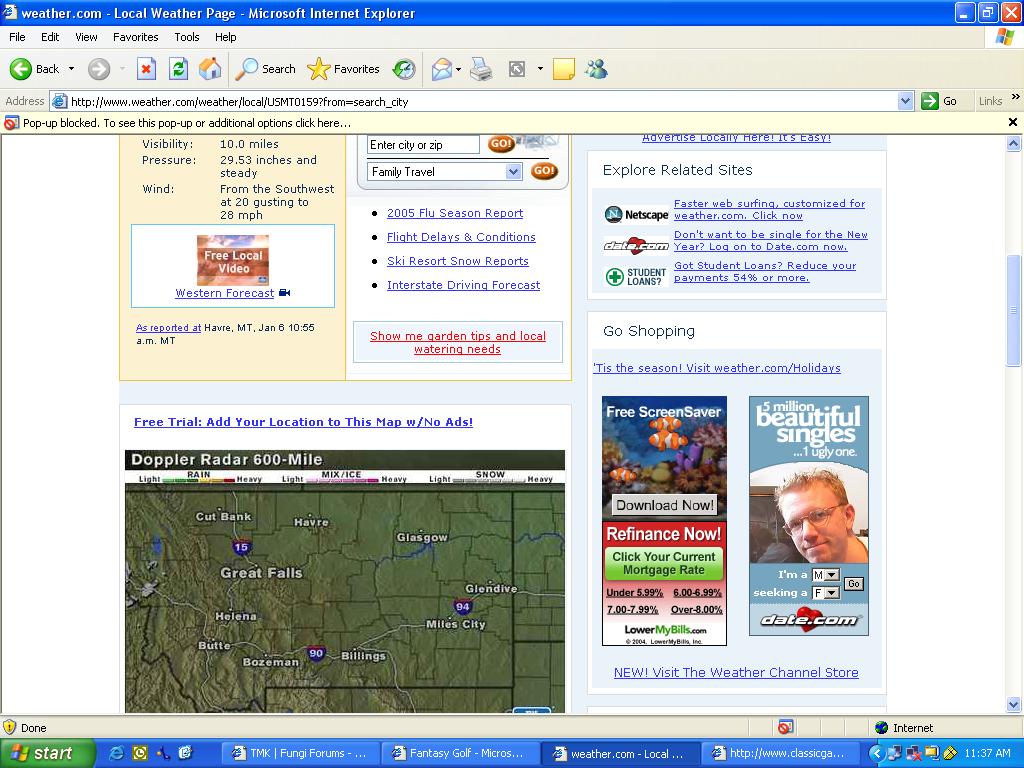
Task: Click the Free Trial Add Your Location link
Action: (x=303, y=422)
